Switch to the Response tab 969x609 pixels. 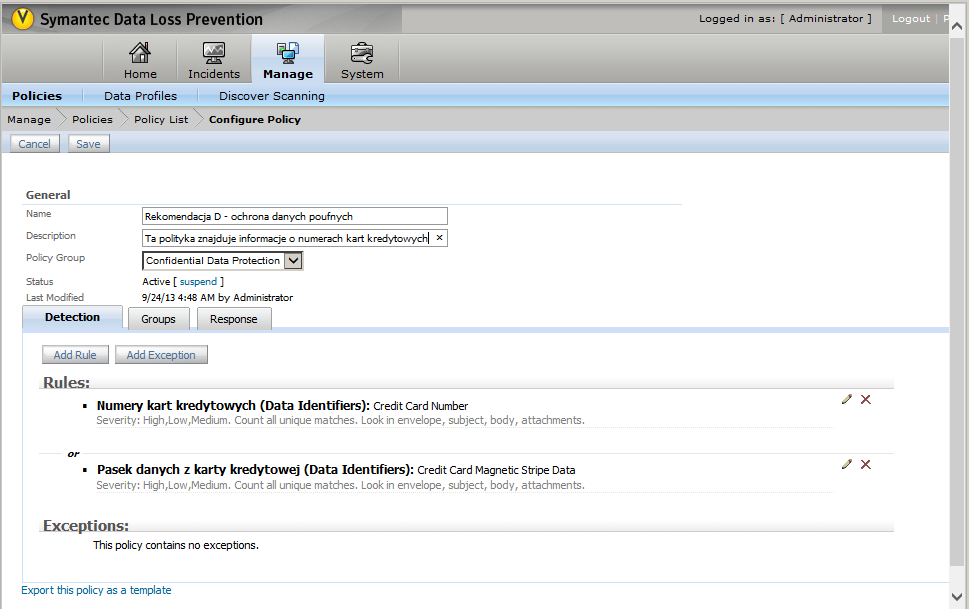pos(234,319)
